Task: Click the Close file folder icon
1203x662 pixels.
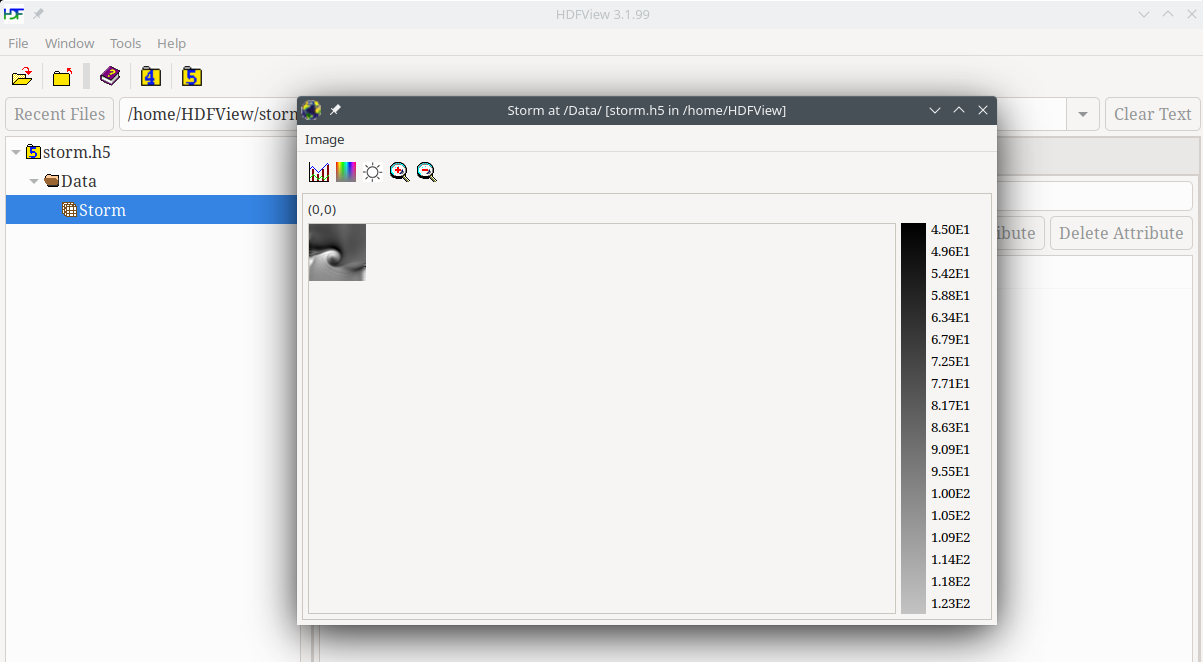Action: 63,77
